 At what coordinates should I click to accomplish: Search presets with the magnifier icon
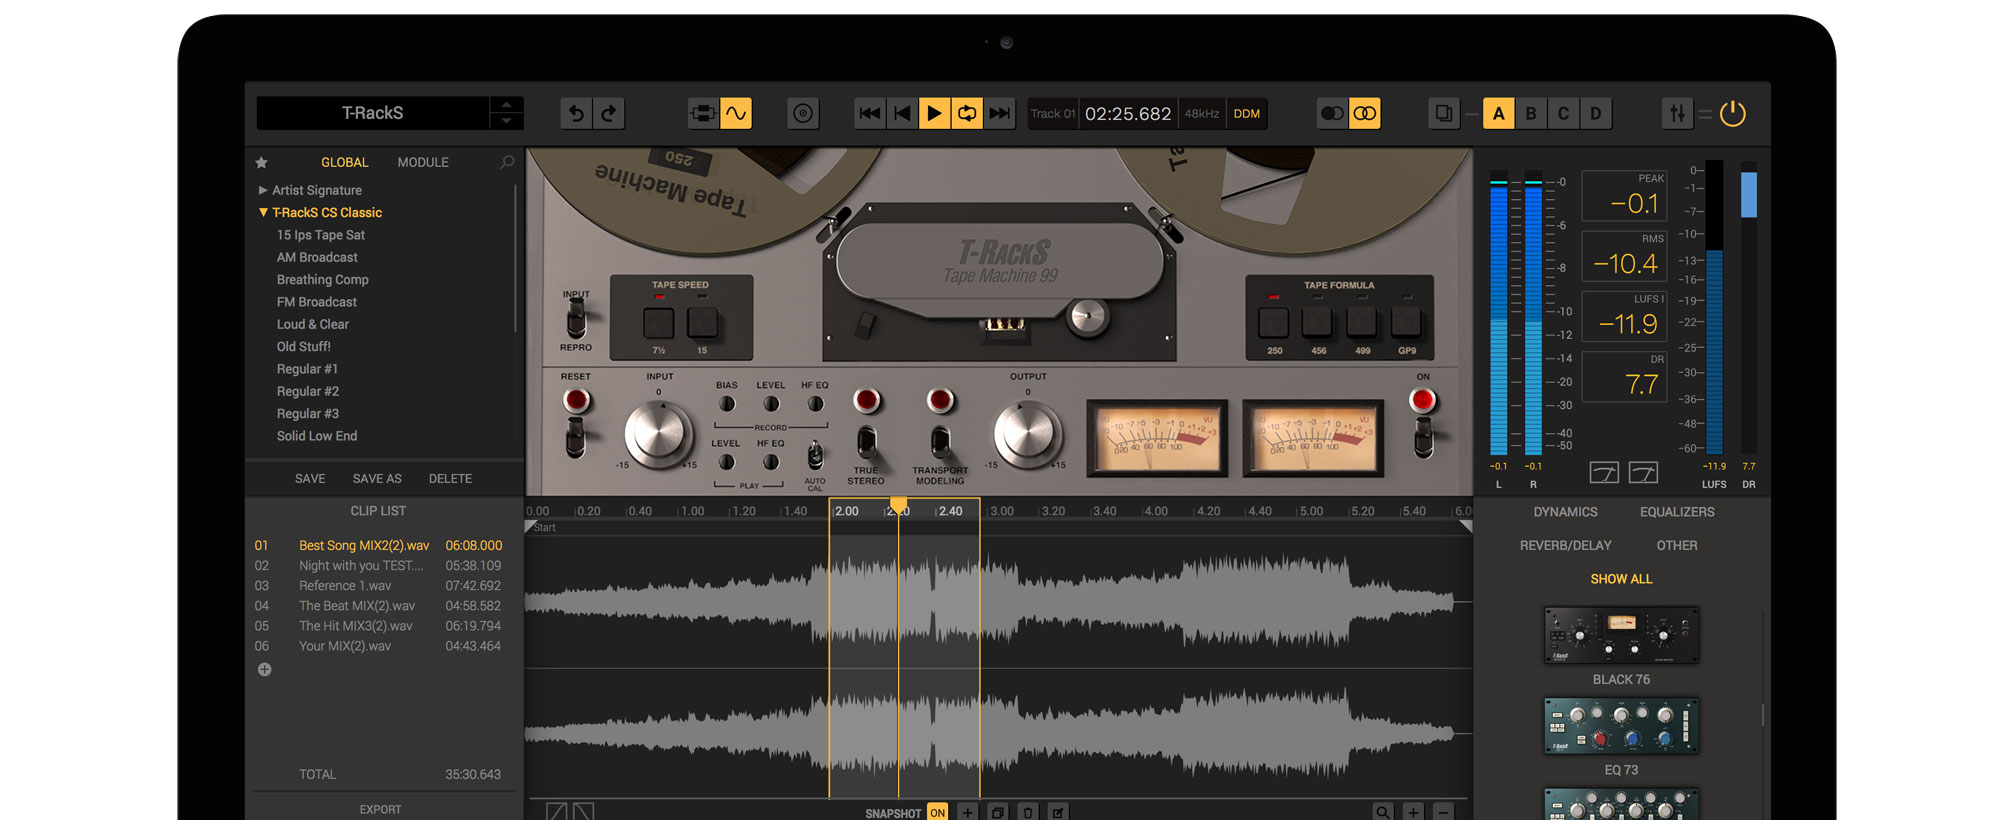pos(507,162)
